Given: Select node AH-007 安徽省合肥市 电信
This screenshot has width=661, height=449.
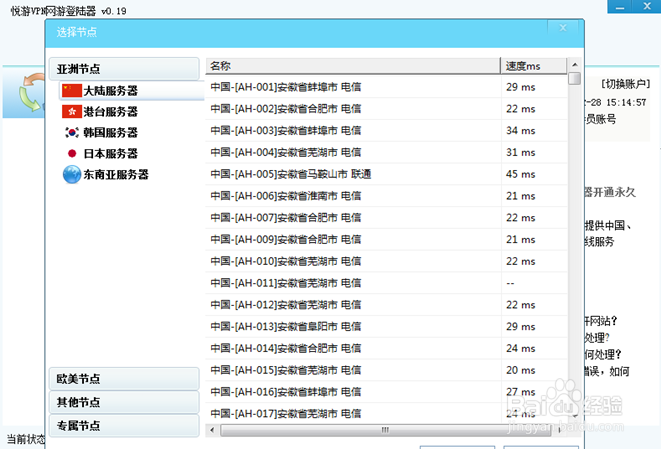Looking at the screenshot, I should point(386,218).
